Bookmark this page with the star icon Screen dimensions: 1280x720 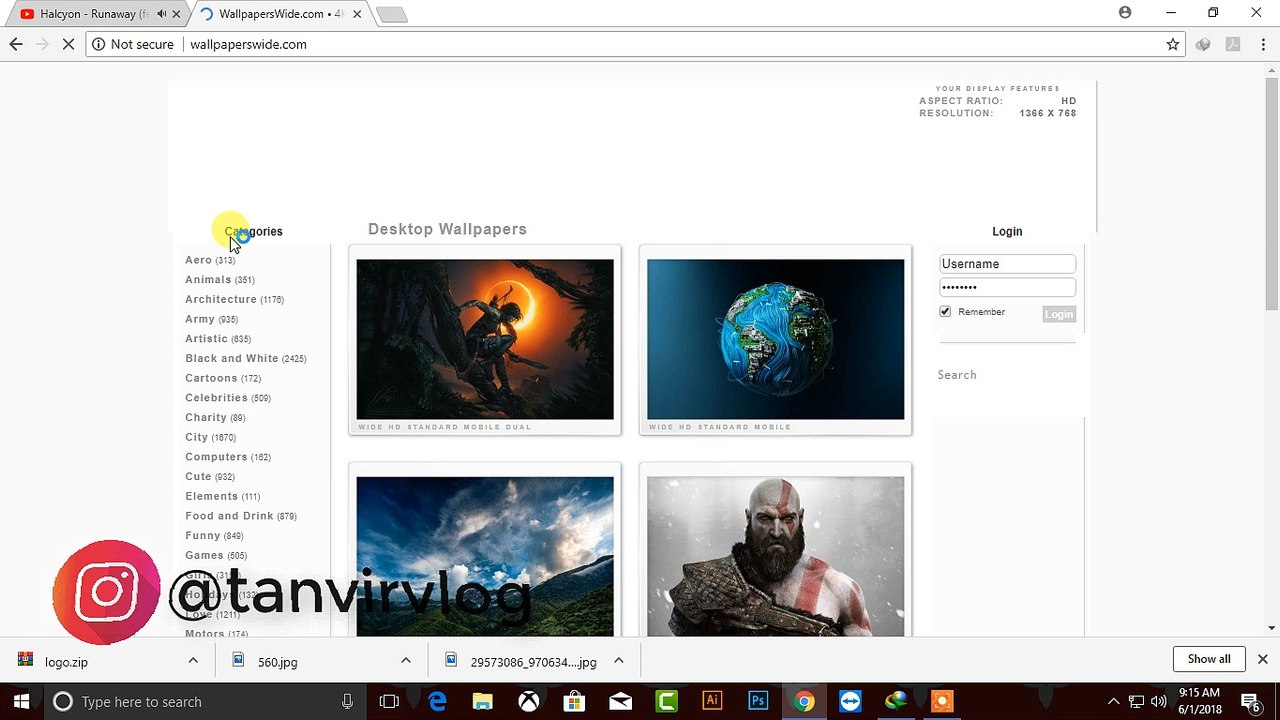(x=1173, y=44)
